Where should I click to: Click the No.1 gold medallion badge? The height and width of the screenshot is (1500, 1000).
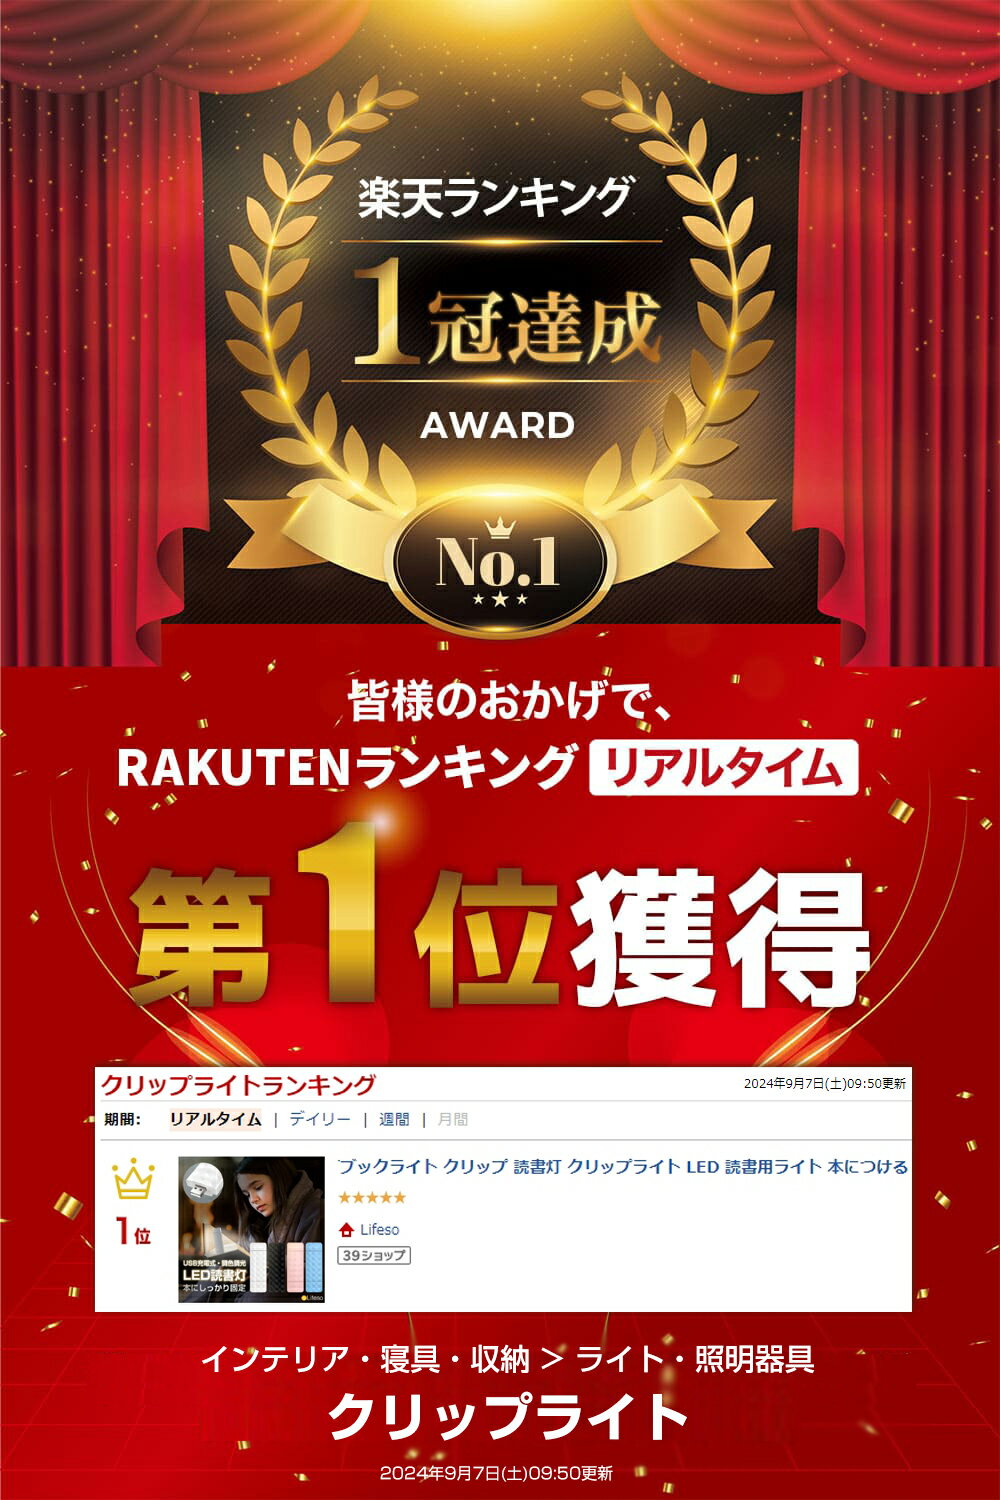click(x=498, y=561)
